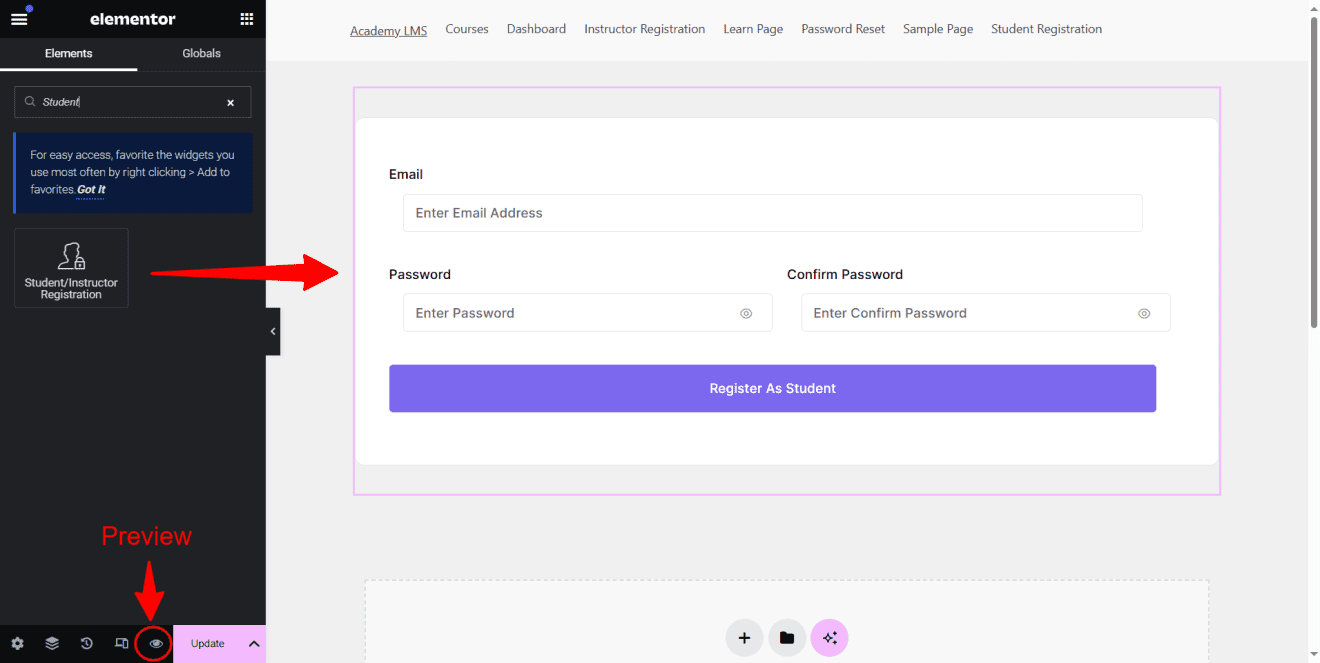Viewport: 1320px width, 663px height.
Task: Clear the Student search with the X
Action: (230, 102)
